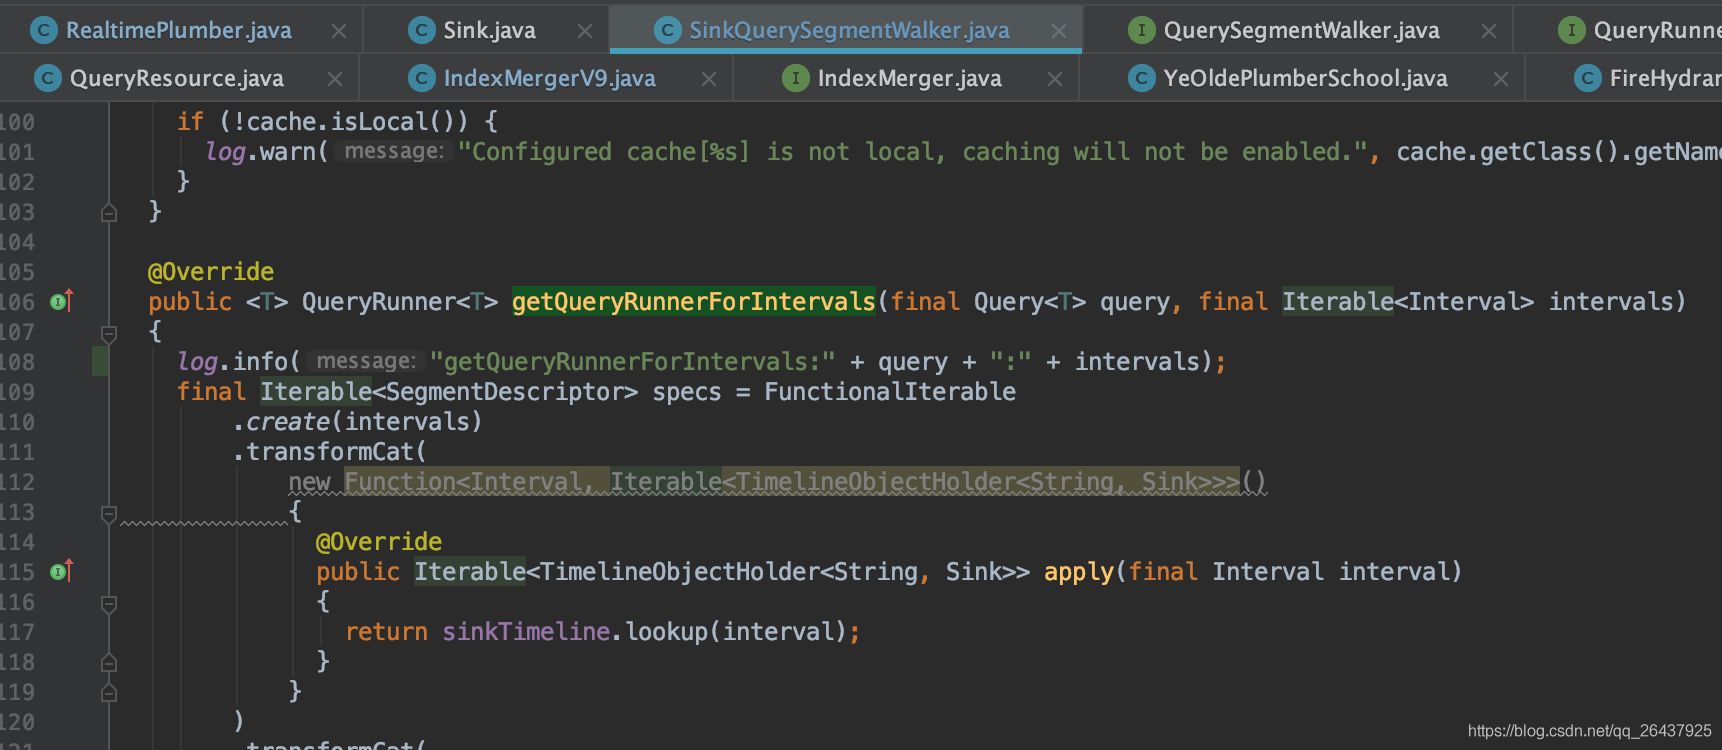
Task: Open the IndexMergerV9.java tab
Action: tap(549, 78)
